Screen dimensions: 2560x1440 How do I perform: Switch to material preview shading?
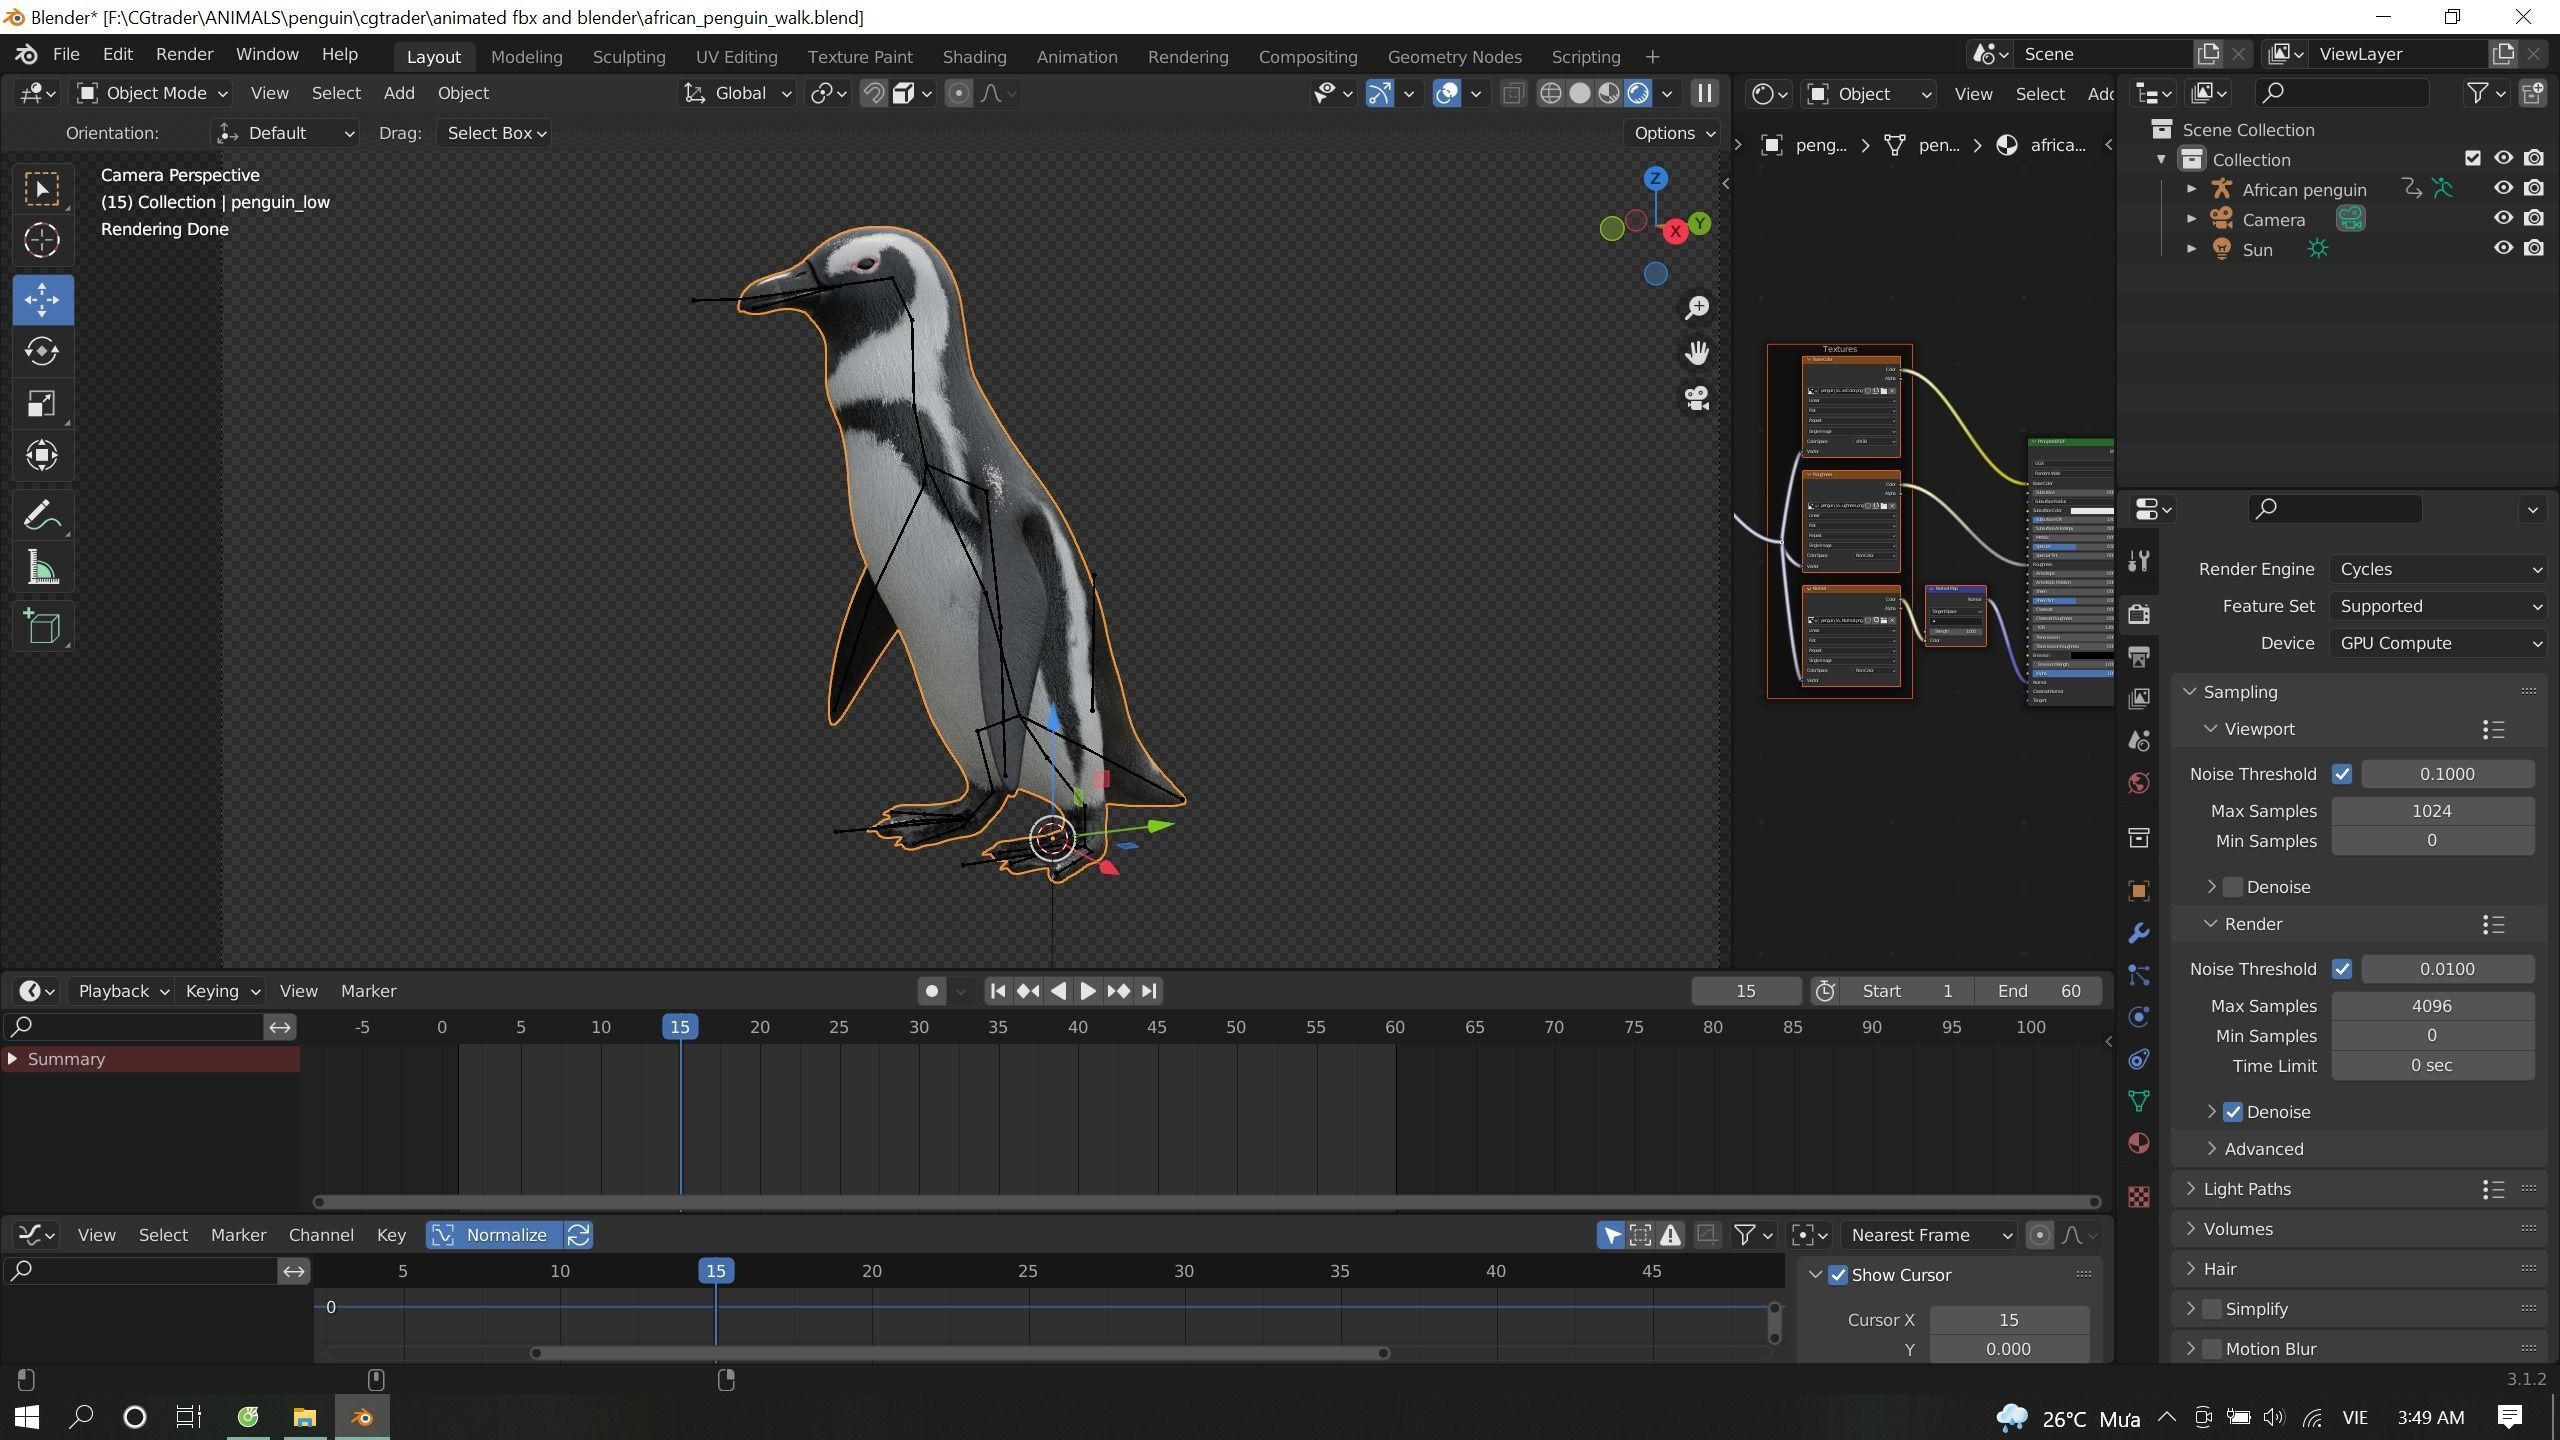tap(1608, 93)
